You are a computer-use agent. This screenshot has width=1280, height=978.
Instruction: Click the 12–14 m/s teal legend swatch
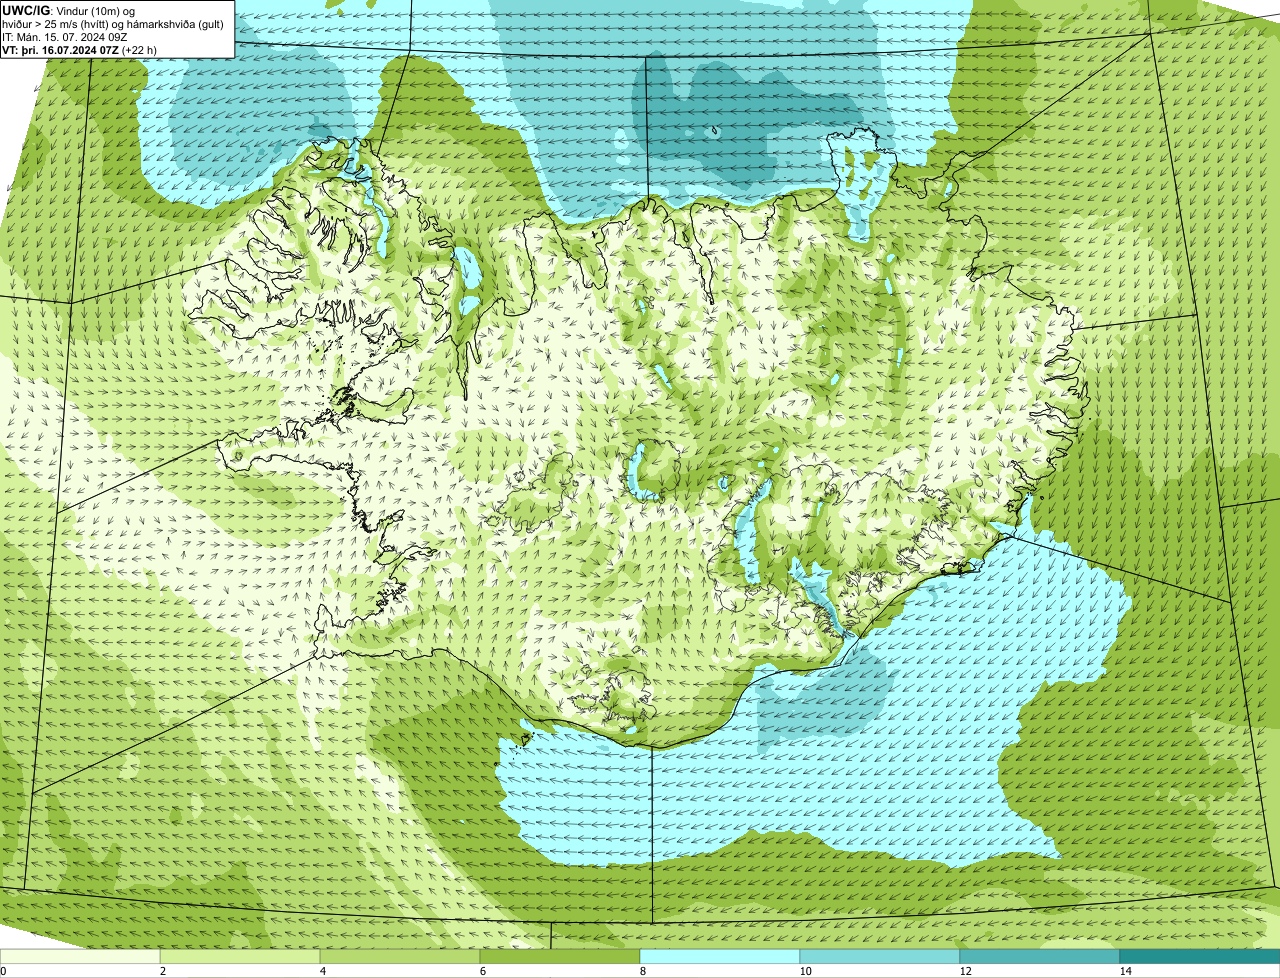pos(1040,957)
